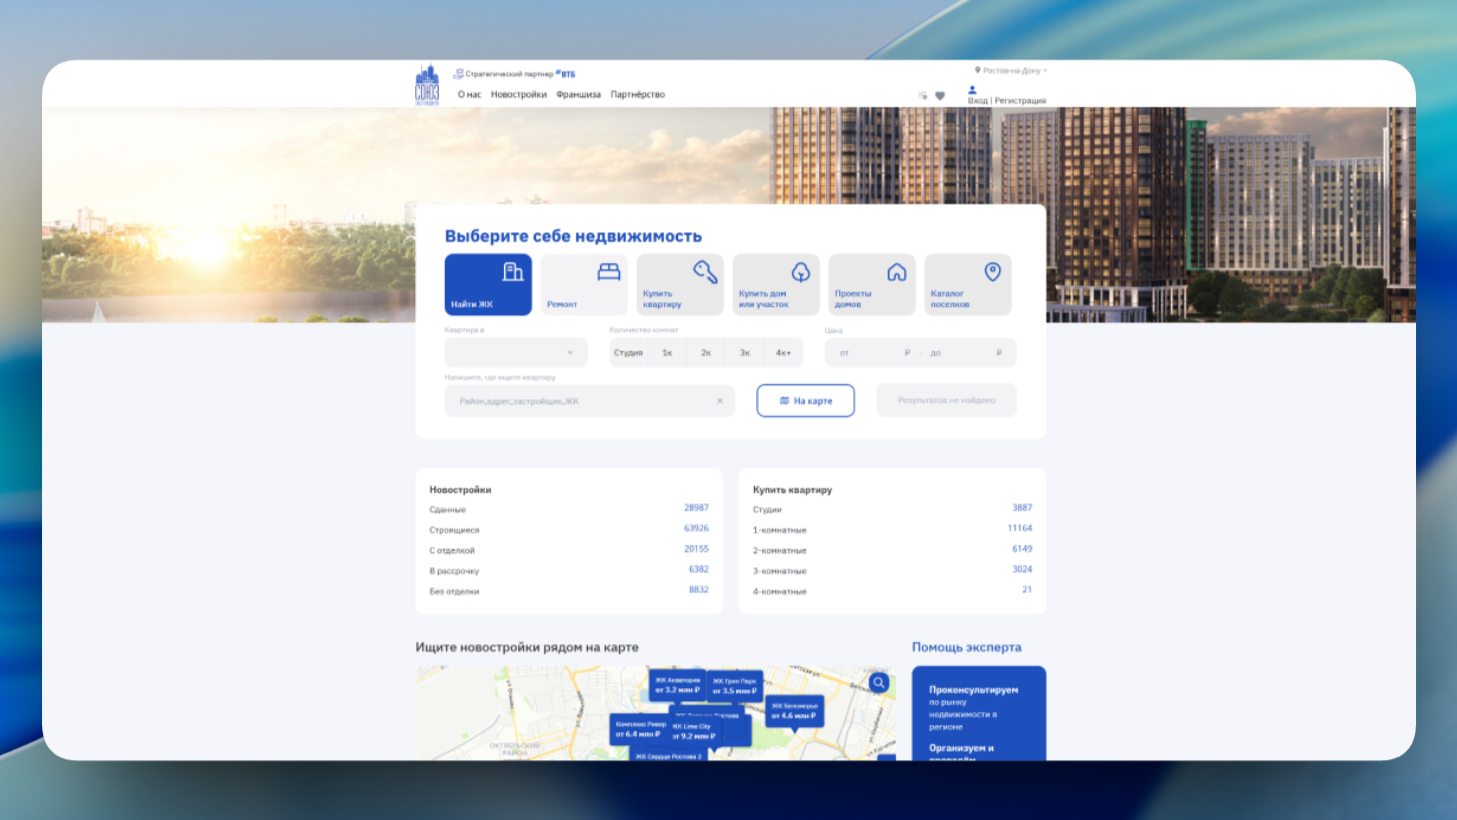
Task: Open the Франшиза menu item
Action: pos(579,95)
